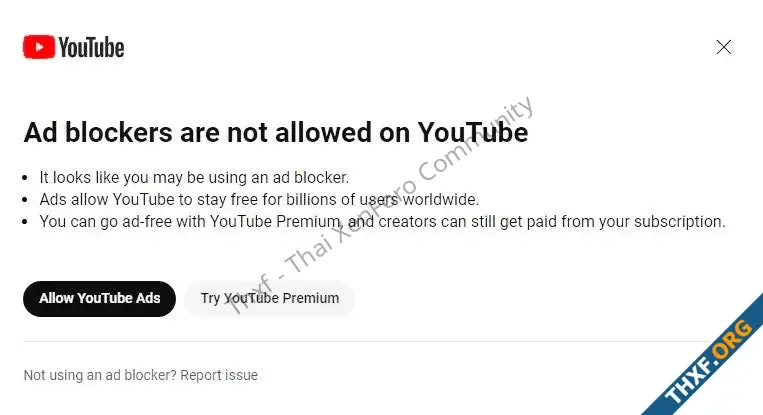The image size is (763, 415).
Task: Open the Report issue link
Action: [219, 375]
